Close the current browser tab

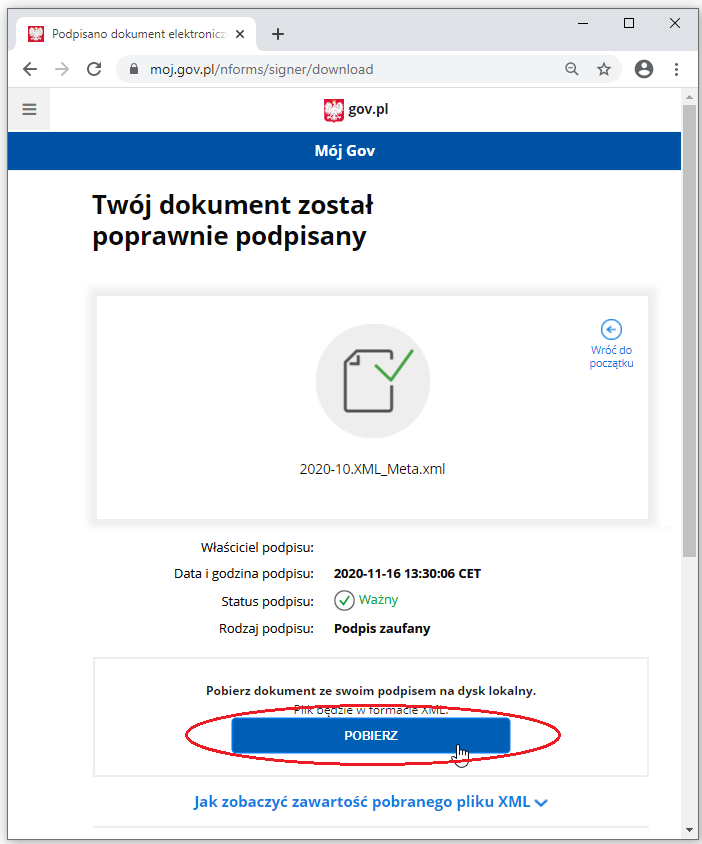(240, 34)
